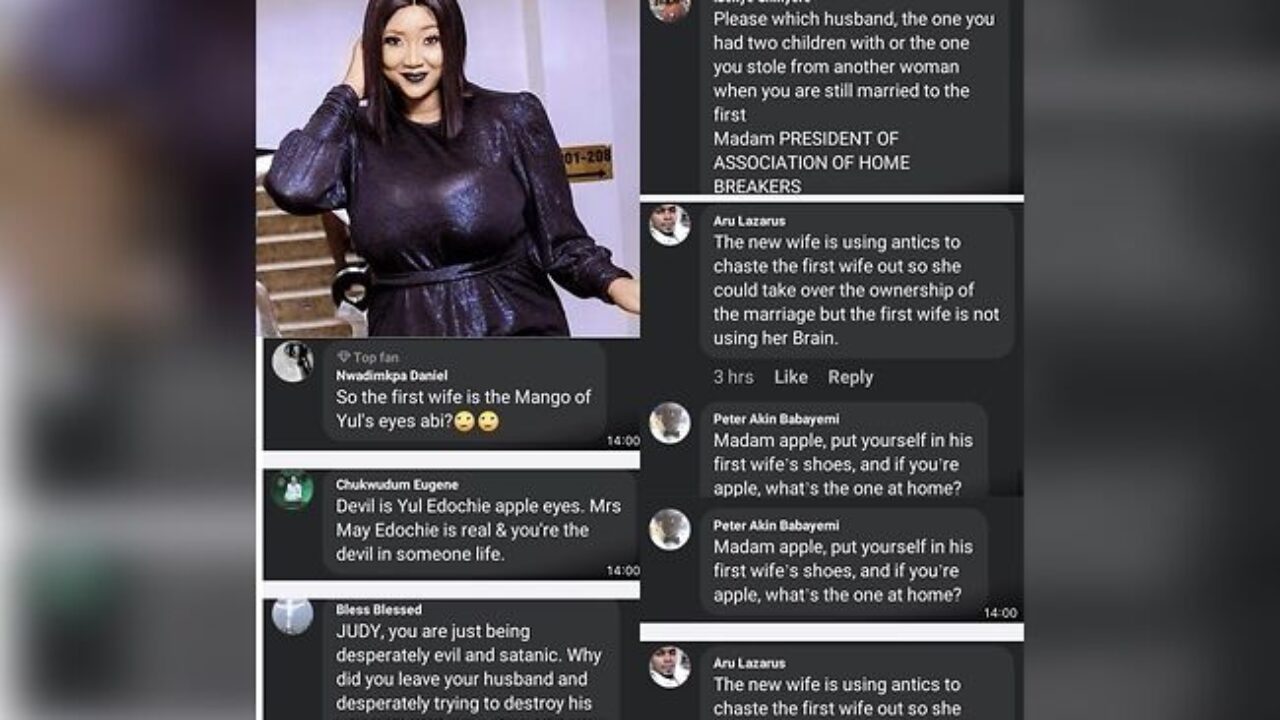This screenshot has height=720, width=1280.
Task: Open the Aru Lazarus name above Like
Action: click(x=749, y=220)
